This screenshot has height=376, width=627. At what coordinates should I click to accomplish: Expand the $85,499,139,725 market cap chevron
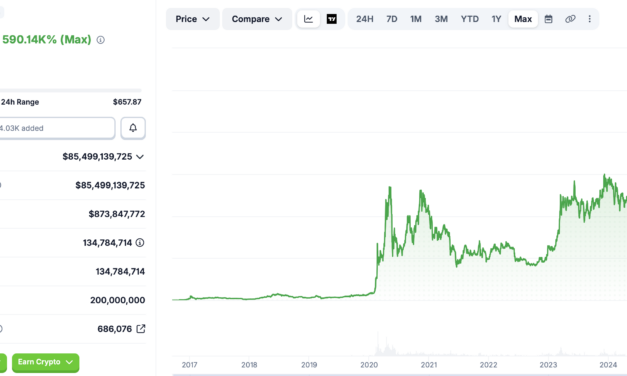[140, 157]
